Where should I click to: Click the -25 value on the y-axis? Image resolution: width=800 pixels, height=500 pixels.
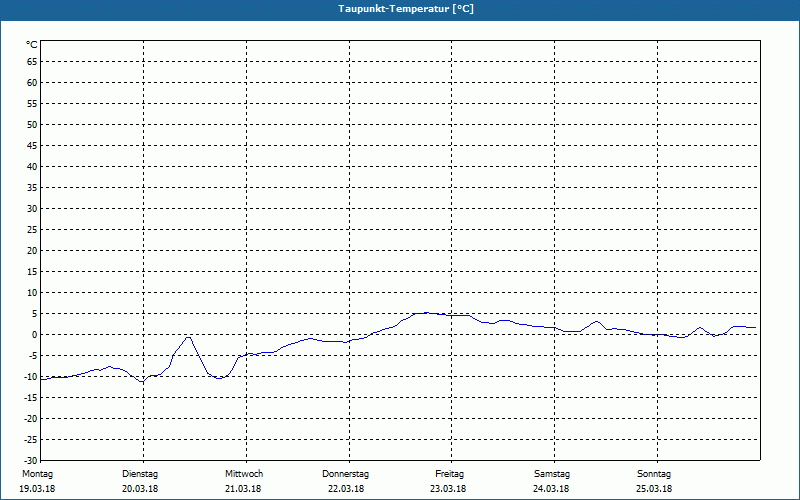coord(31,439)
